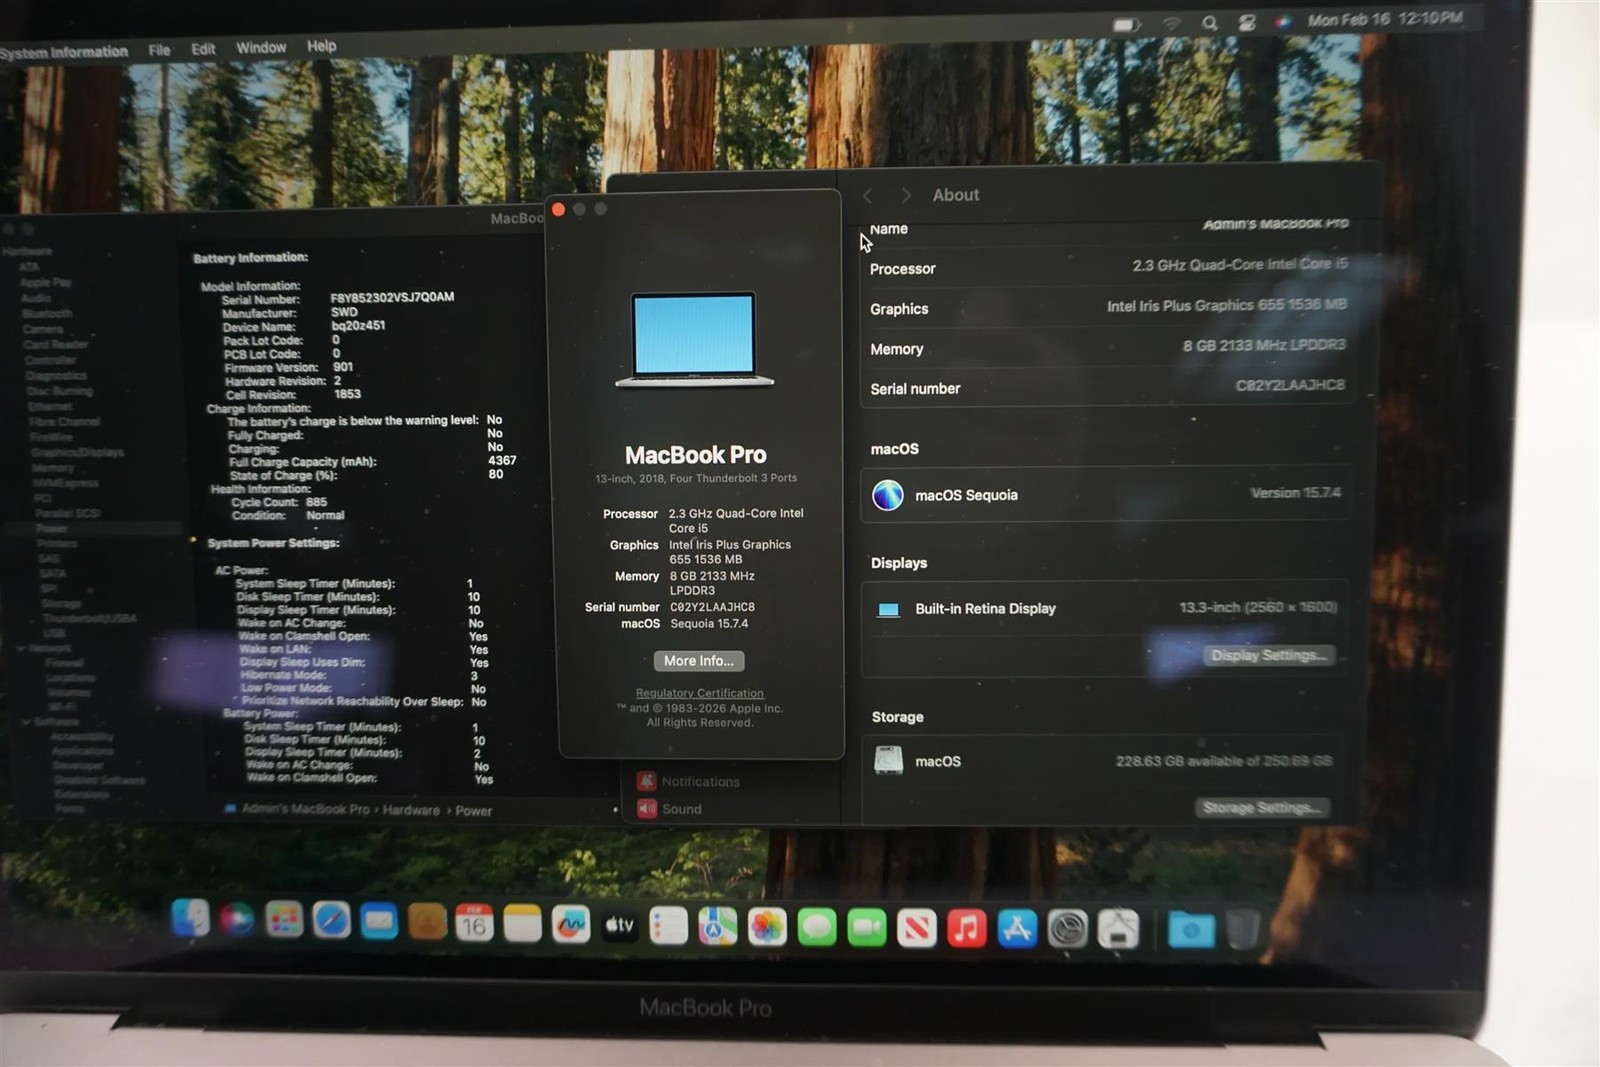1600x1067 pixels.
Task: Click the macOS Sequoia icon in About pane
Action: (887, 495)
